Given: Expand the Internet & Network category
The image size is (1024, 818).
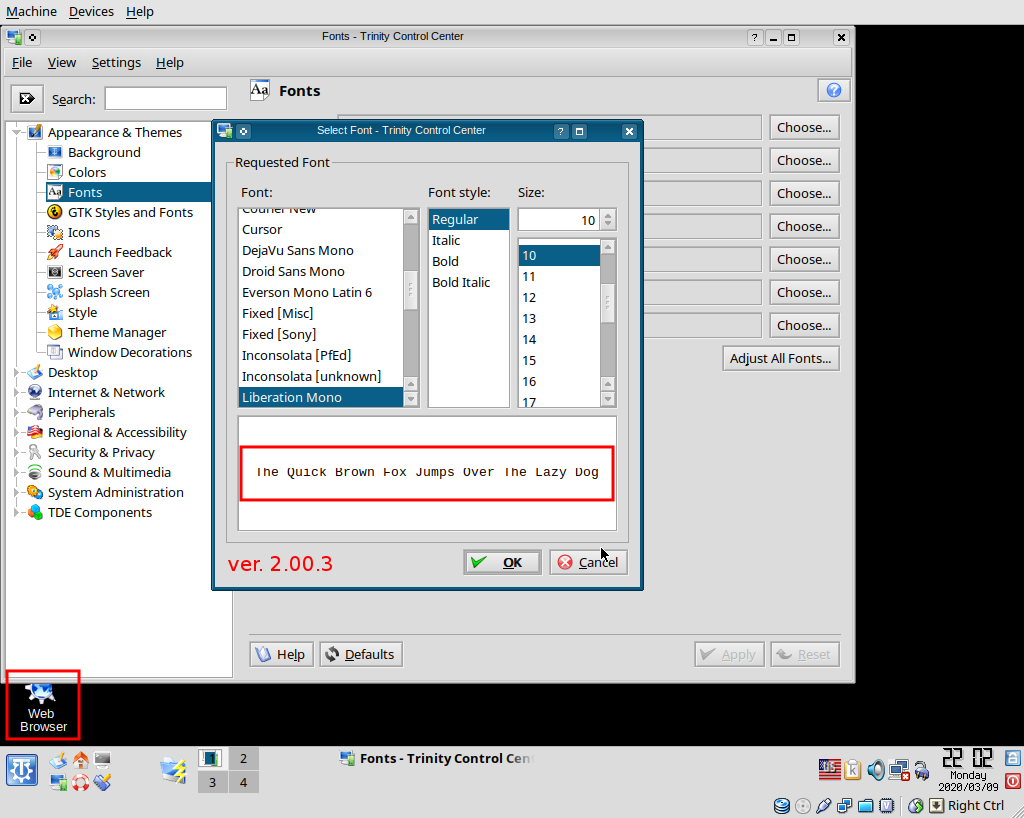Looking at the screenshot, I should [x=18, y=392].
